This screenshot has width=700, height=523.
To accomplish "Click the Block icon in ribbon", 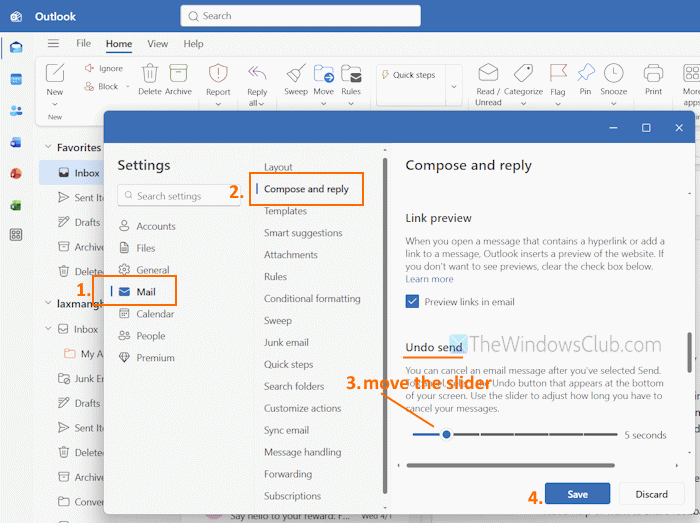I will pos(89,86).
